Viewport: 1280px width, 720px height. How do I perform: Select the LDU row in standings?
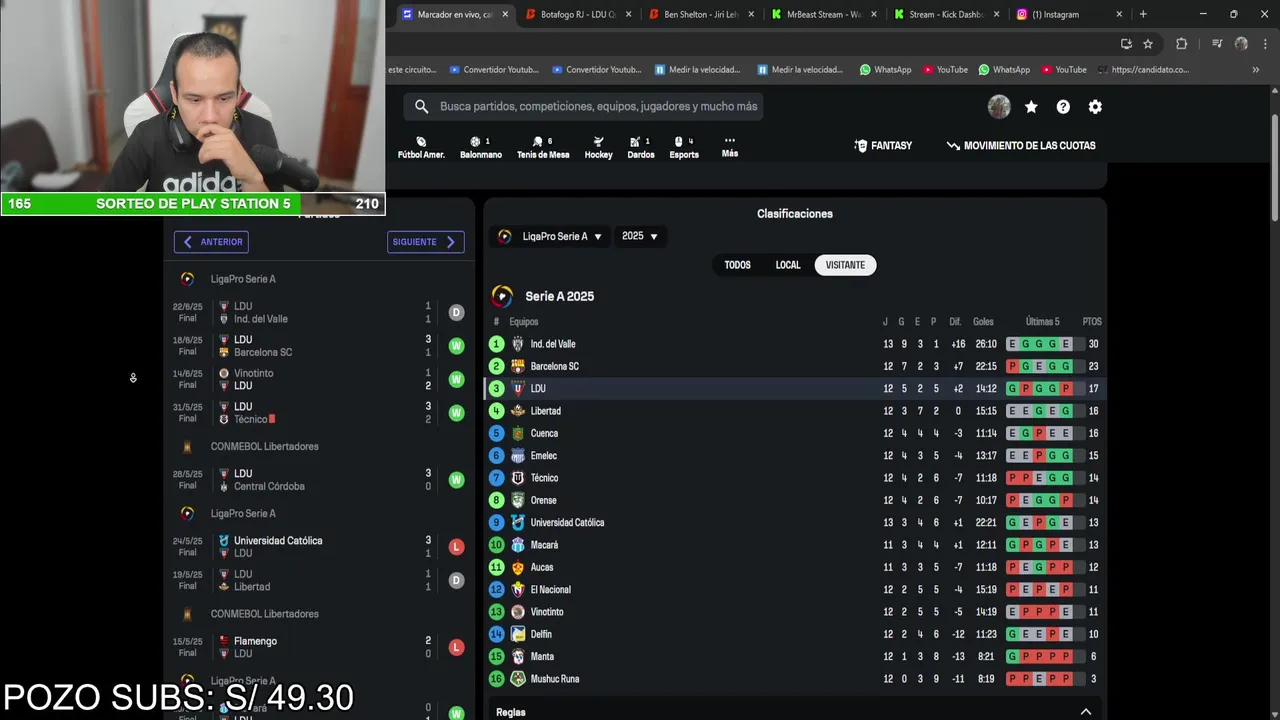pyautogui.click(x=795, y=389)
